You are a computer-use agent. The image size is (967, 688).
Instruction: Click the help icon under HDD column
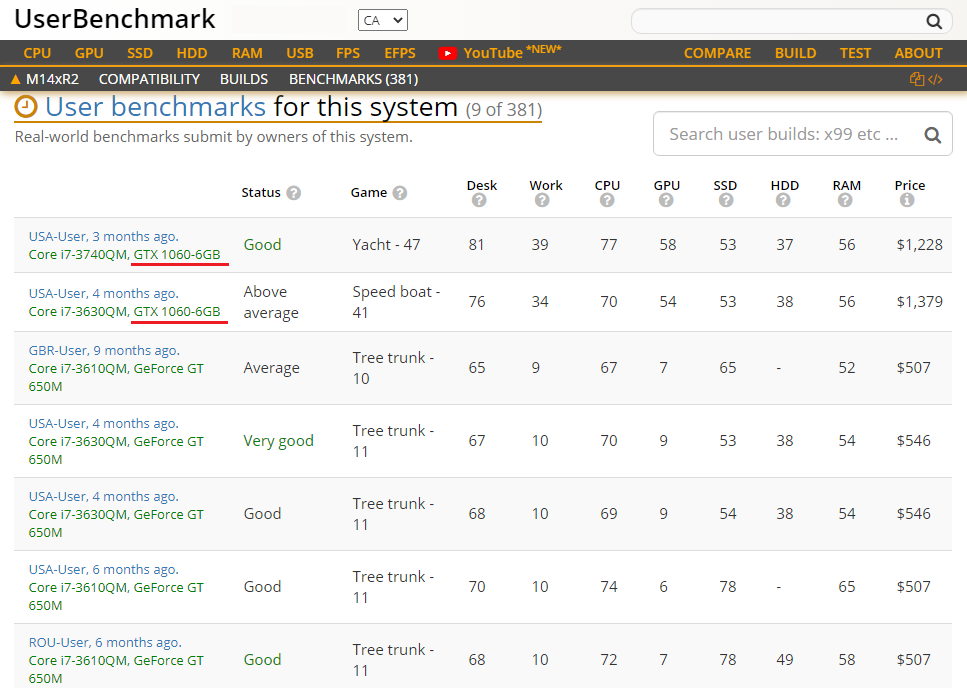[x=783, y=200]
